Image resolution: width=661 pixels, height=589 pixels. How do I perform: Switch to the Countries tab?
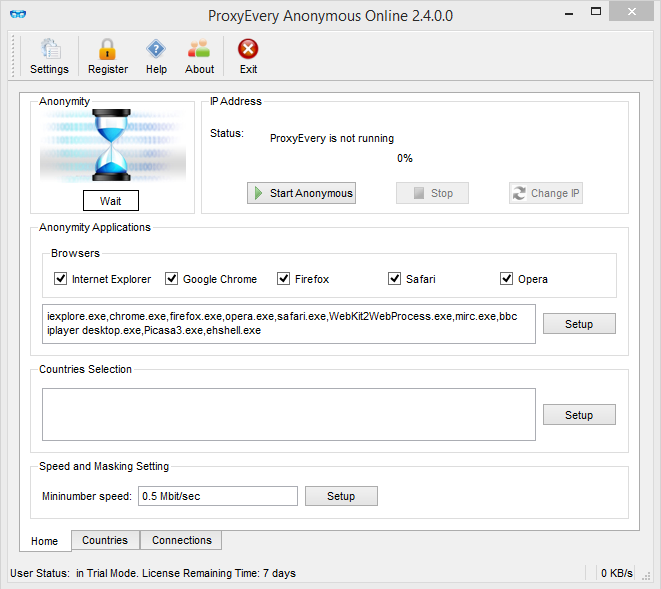click(105, 540)
